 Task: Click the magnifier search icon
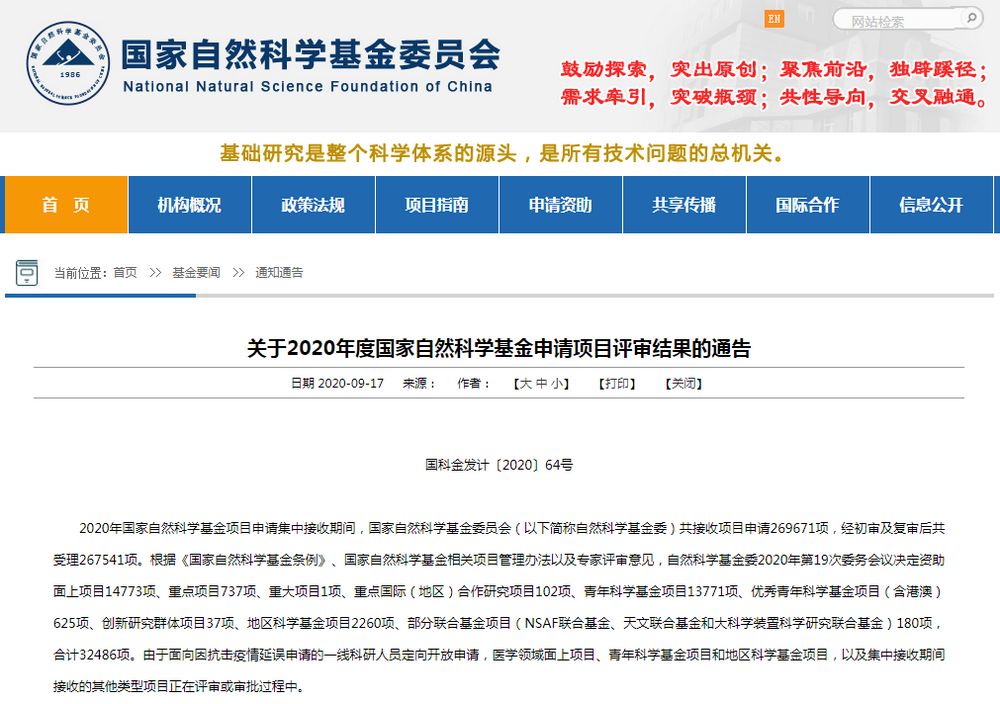point(972,18)
